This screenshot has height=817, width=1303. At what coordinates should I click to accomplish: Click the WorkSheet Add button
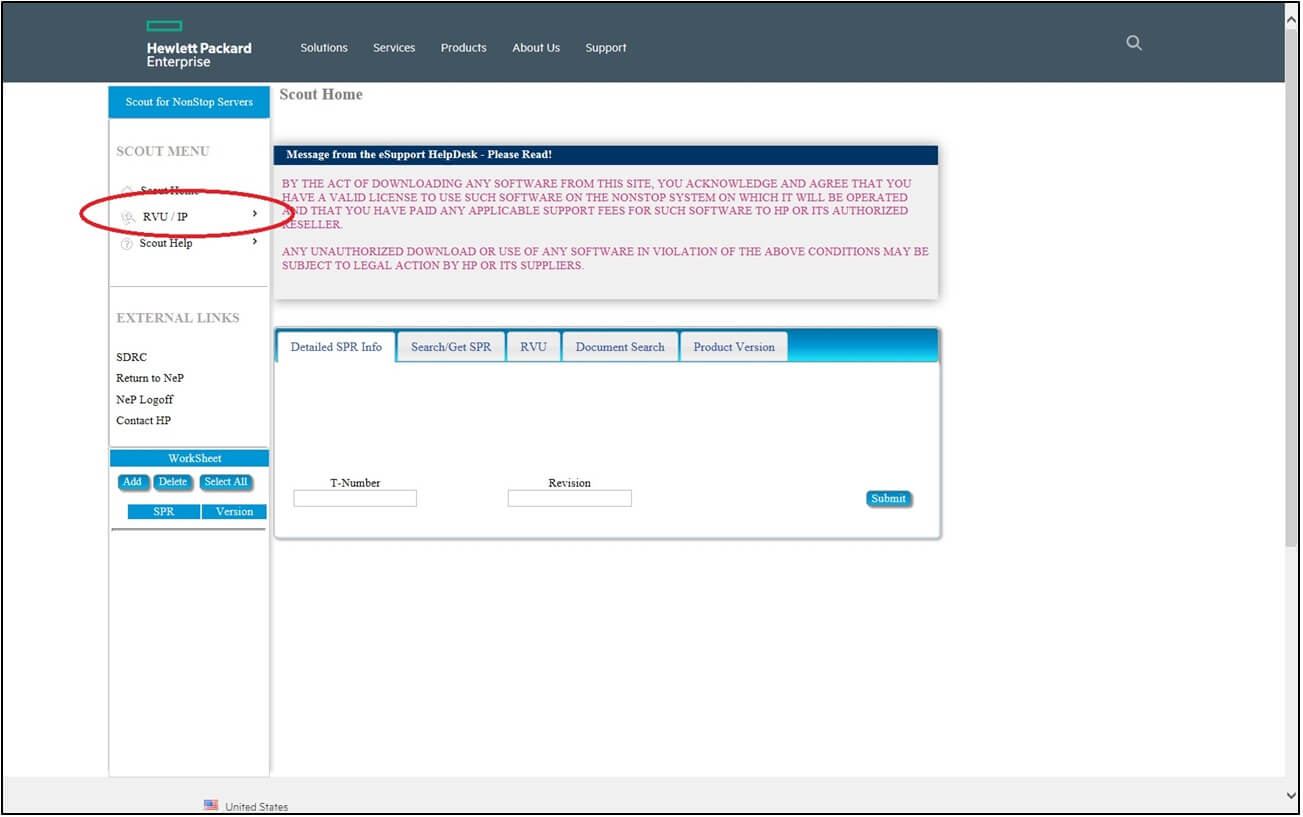coord(132,482)
